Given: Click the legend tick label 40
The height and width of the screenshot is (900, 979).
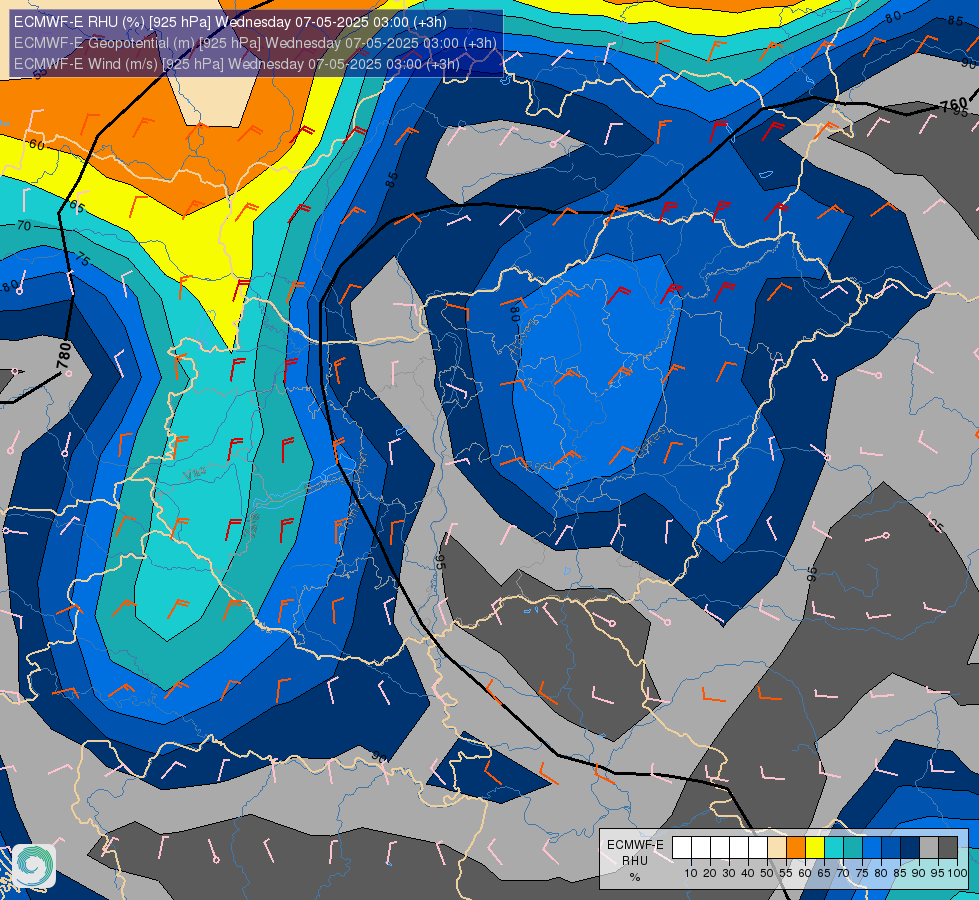Looking at the screenshot, I should pyautogui.click(x=748, y=873).
